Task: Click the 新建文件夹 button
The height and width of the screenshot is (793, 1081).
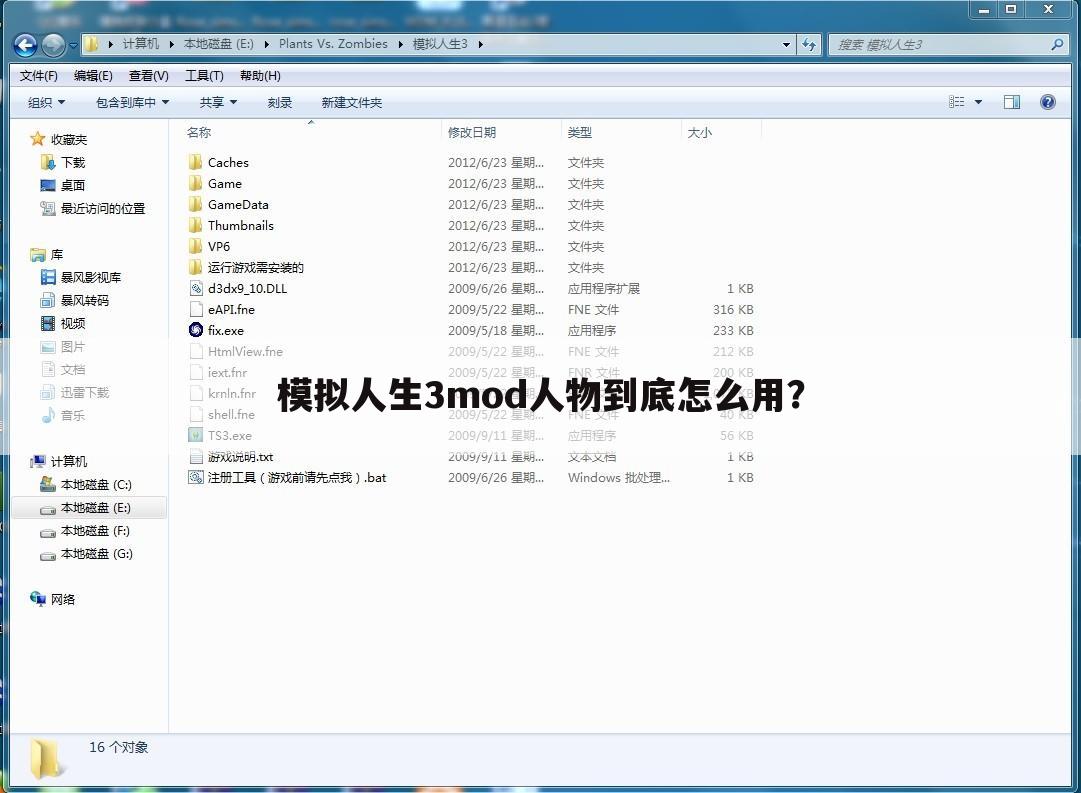Action: click(x=352, y=103)
